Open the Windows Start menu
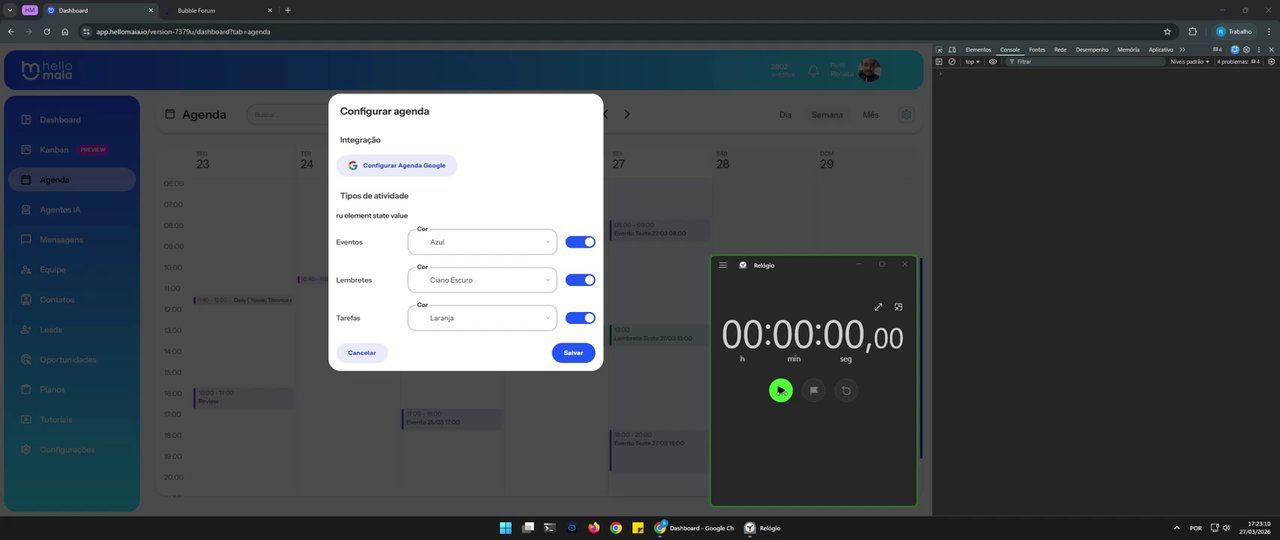Image resolution: width=1280 pixels, height=540 pixels. point(505,528)
